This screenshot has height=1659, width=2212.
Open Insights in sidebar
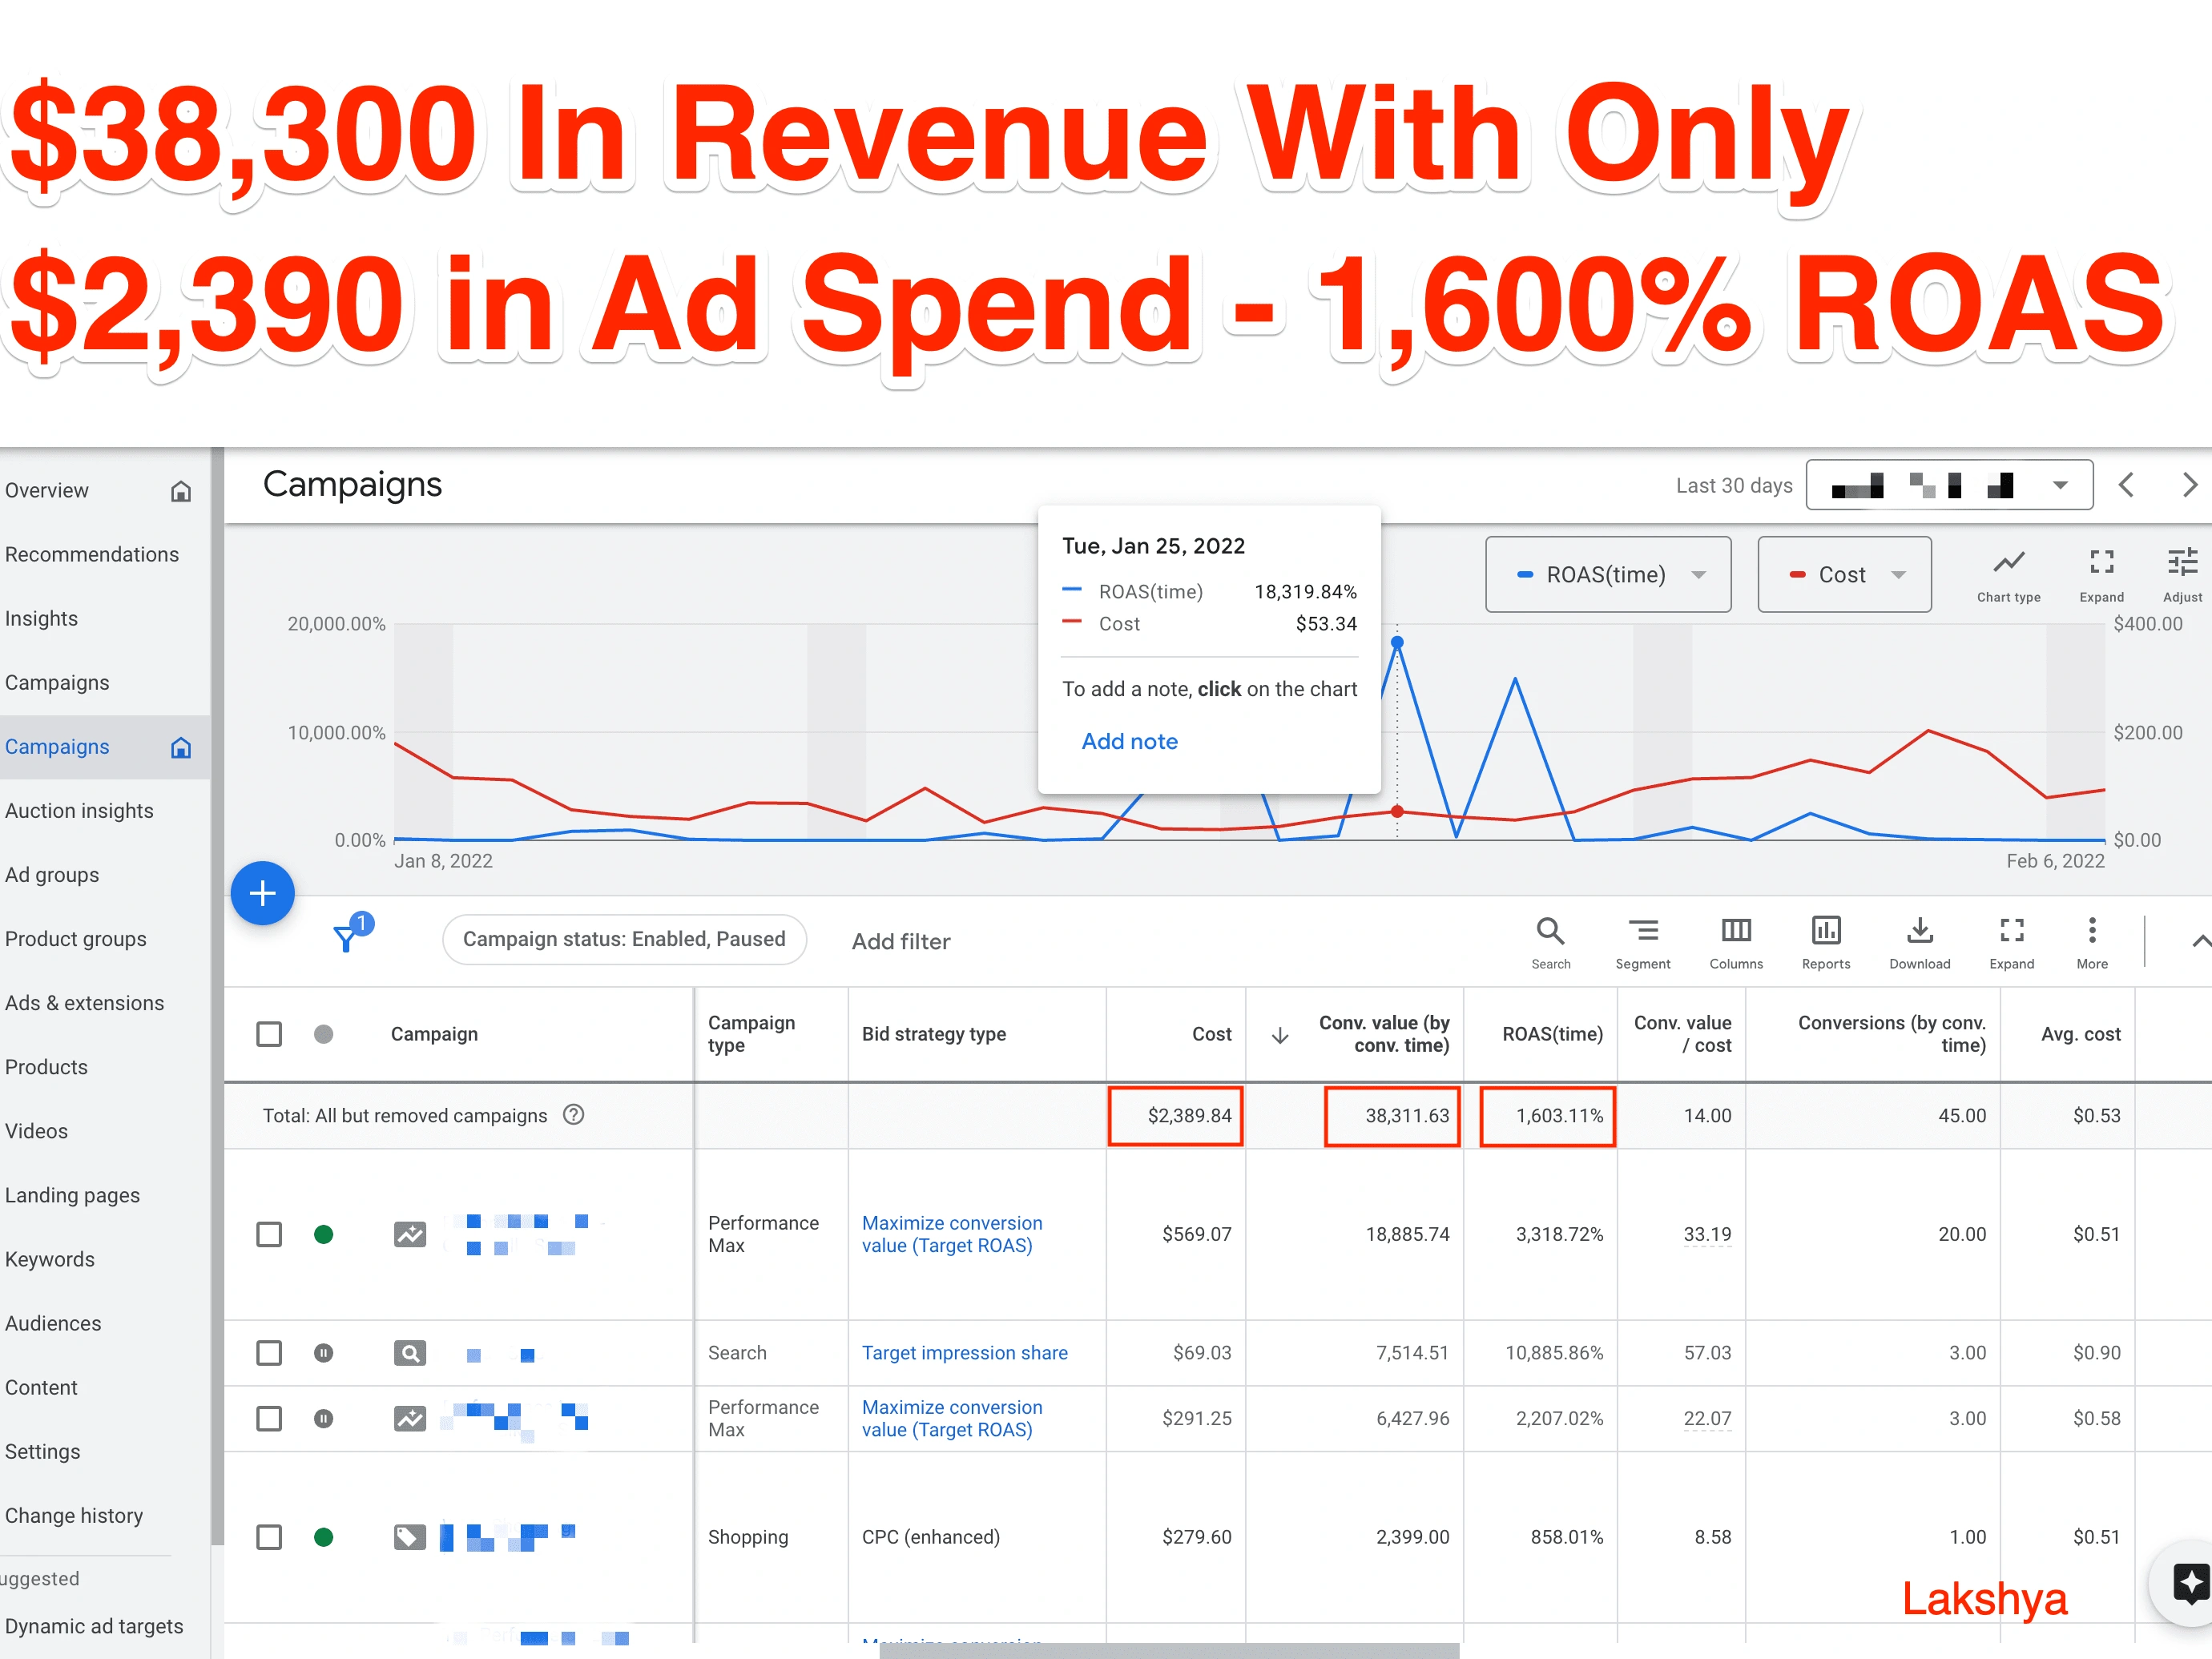coord(42,618)
